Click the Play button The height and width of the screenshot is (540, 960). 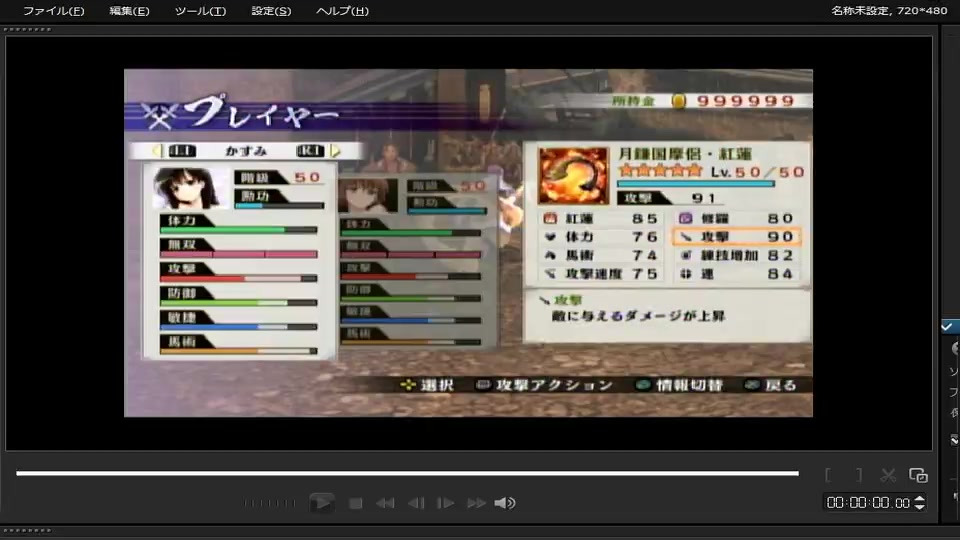coord(321,503)
